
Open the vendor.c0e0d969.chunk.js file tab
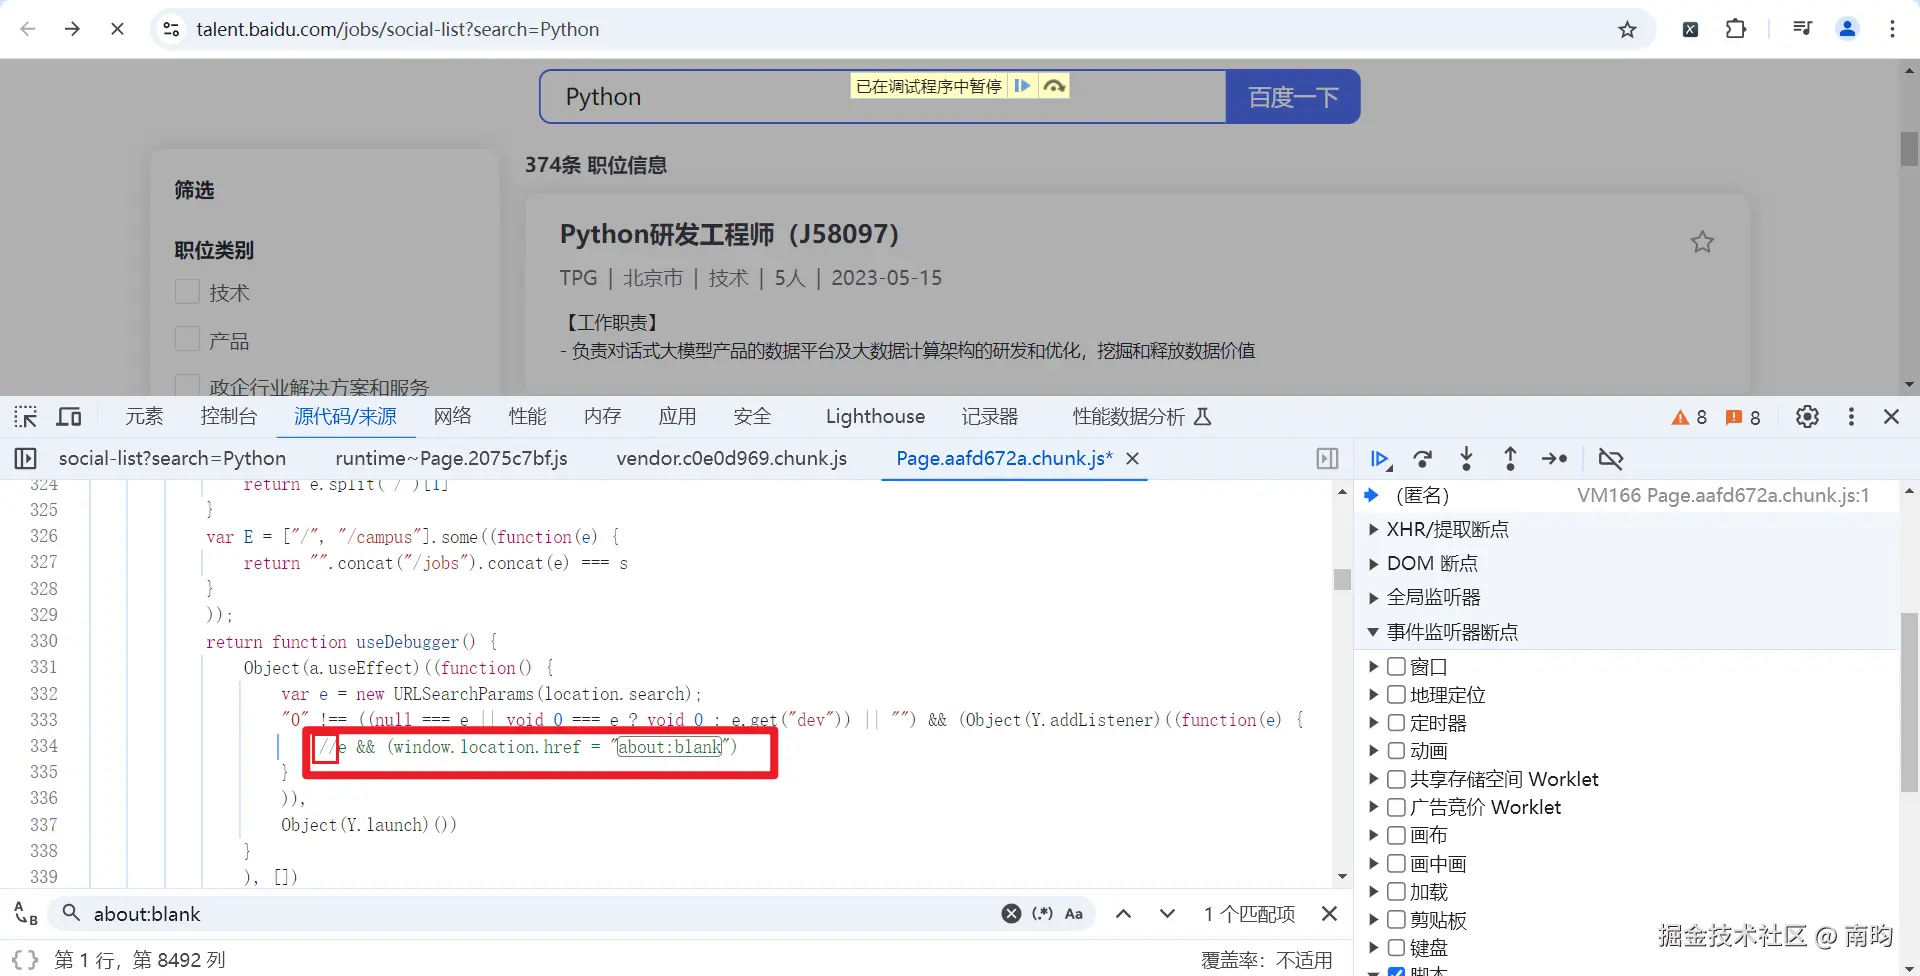tap(732, 458)
